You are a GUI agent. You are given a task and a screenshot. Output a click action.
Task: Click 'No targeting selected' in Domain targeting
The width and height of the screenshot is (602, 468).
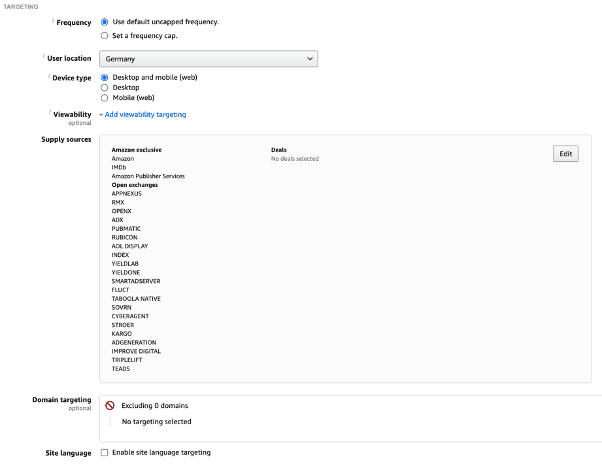[156, 422]
